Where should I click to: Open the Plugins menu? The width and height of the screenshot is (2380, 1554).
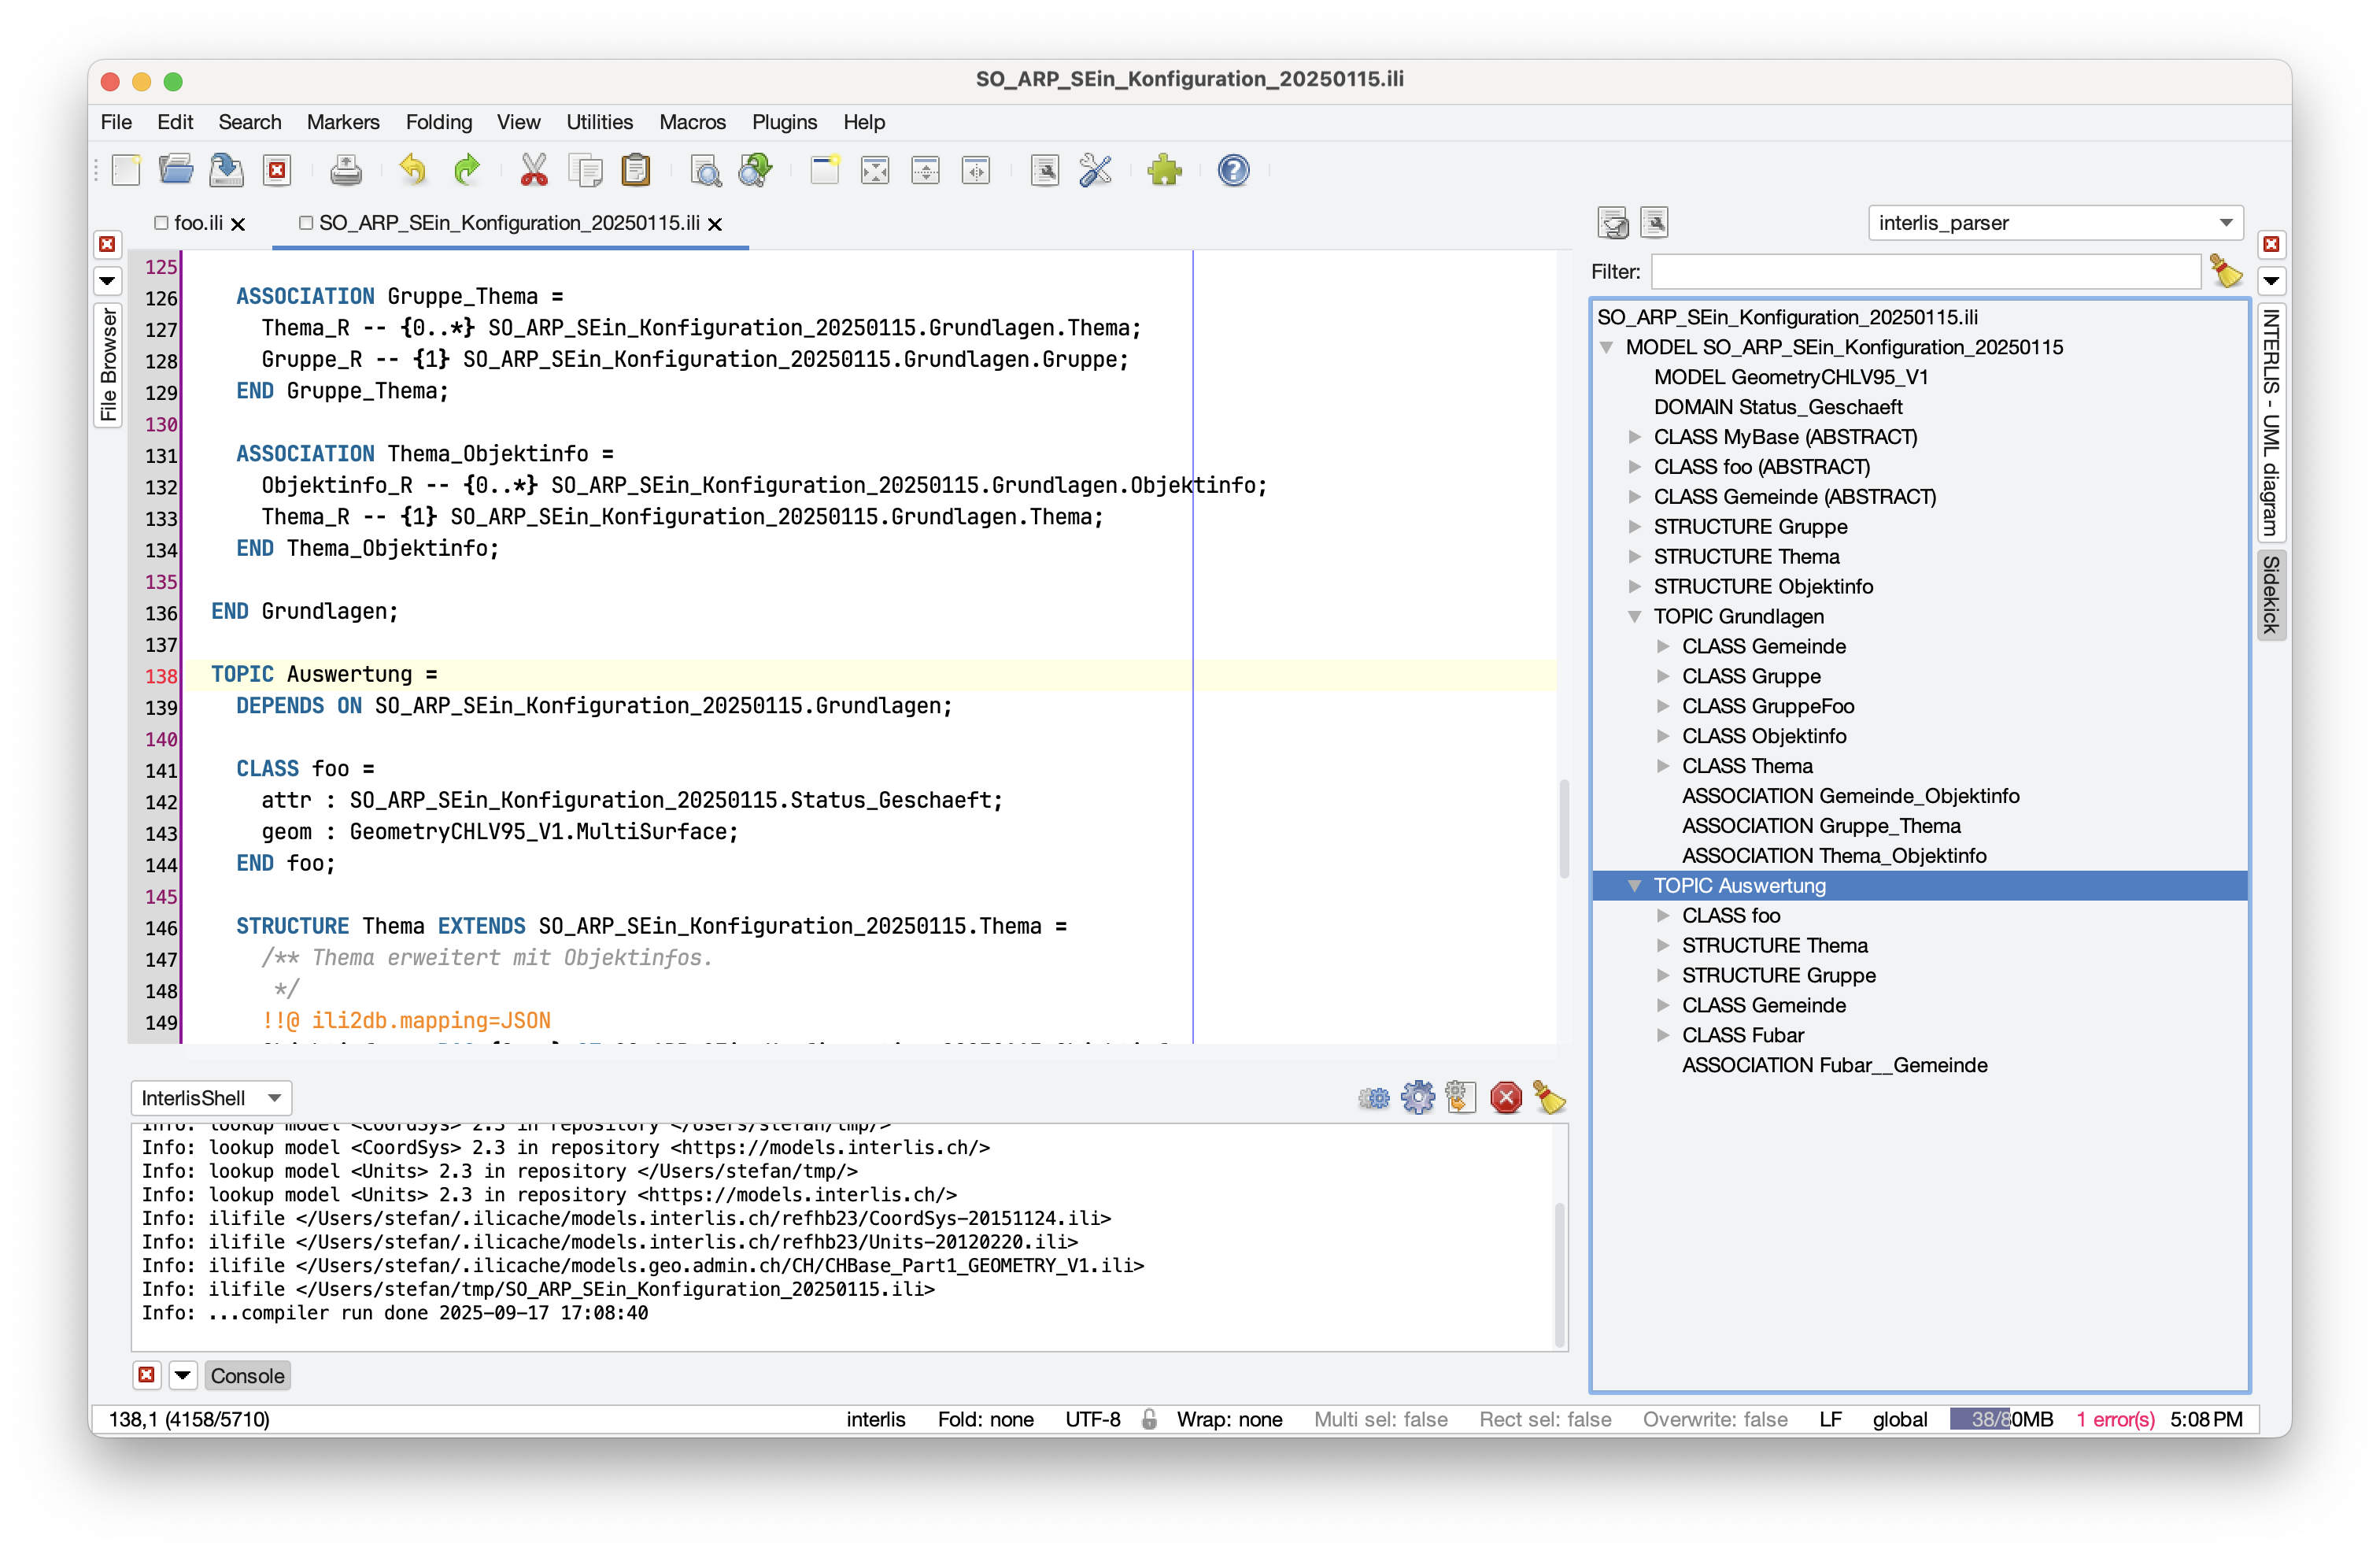coord(784,122)
